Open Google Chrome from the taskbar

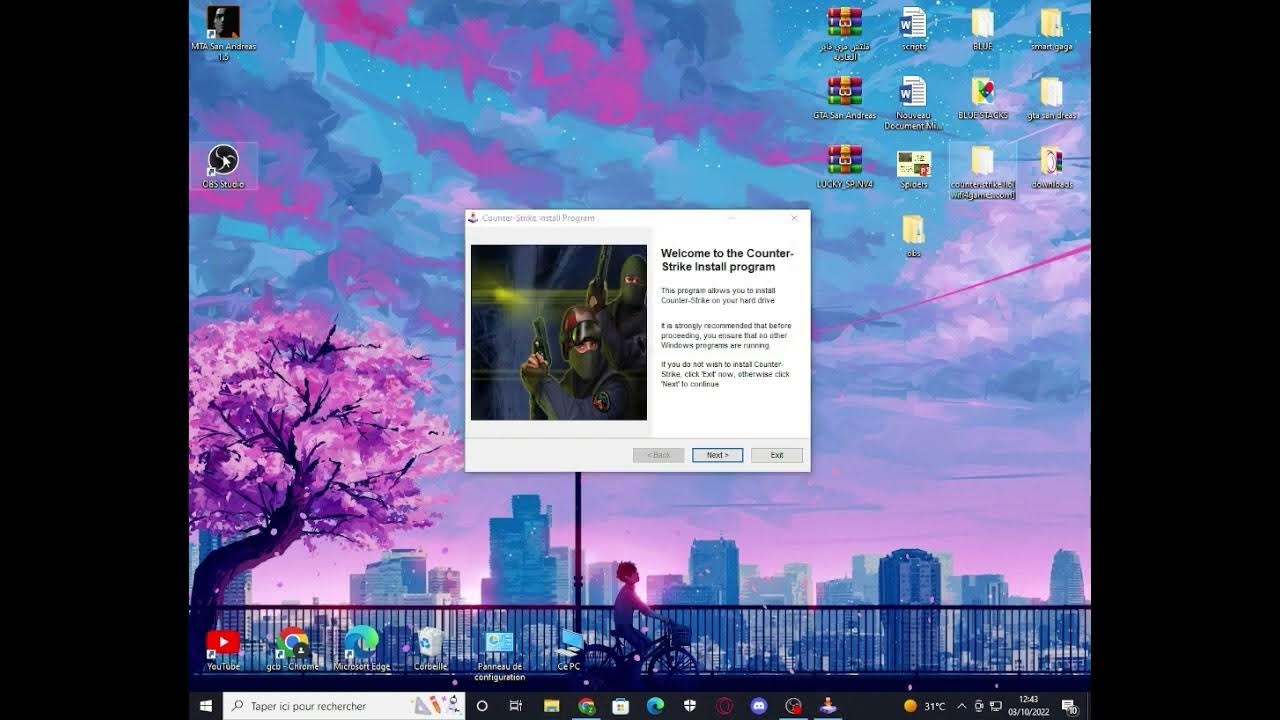pyautogui.click(x=586, y=706)
